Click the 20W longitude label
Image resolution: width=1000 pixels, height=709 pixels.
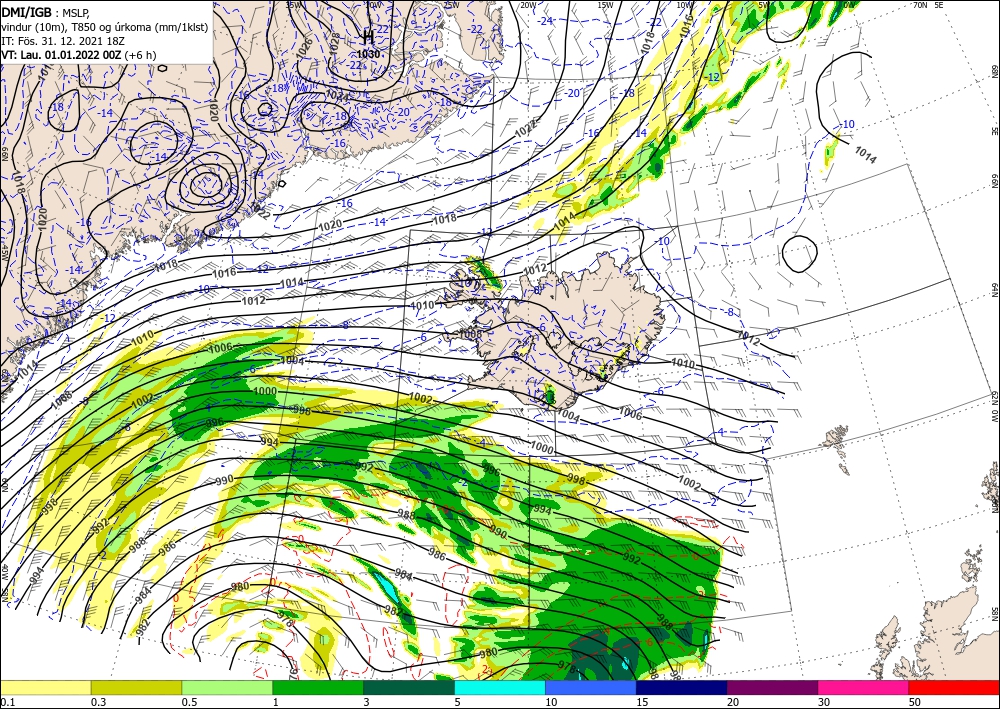527,4
